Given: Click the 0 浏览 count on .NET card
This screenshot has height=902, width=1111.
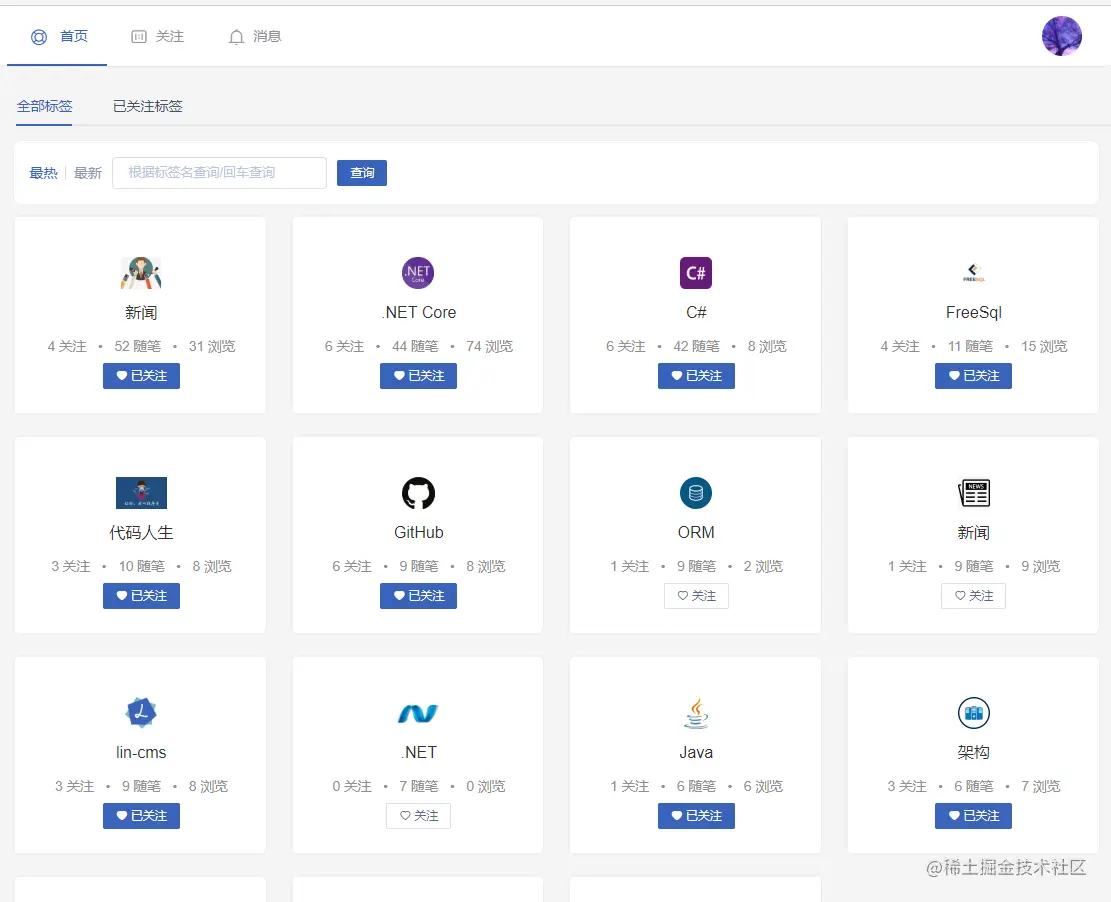Looking at the screenshot, I should coord(485,787).
